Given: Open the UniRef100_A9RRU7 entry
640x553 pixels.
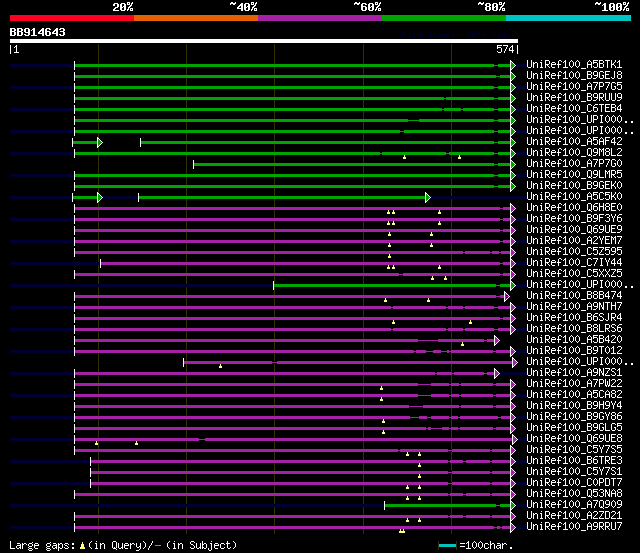Looking at the screenshot, I should pos(574,527).
